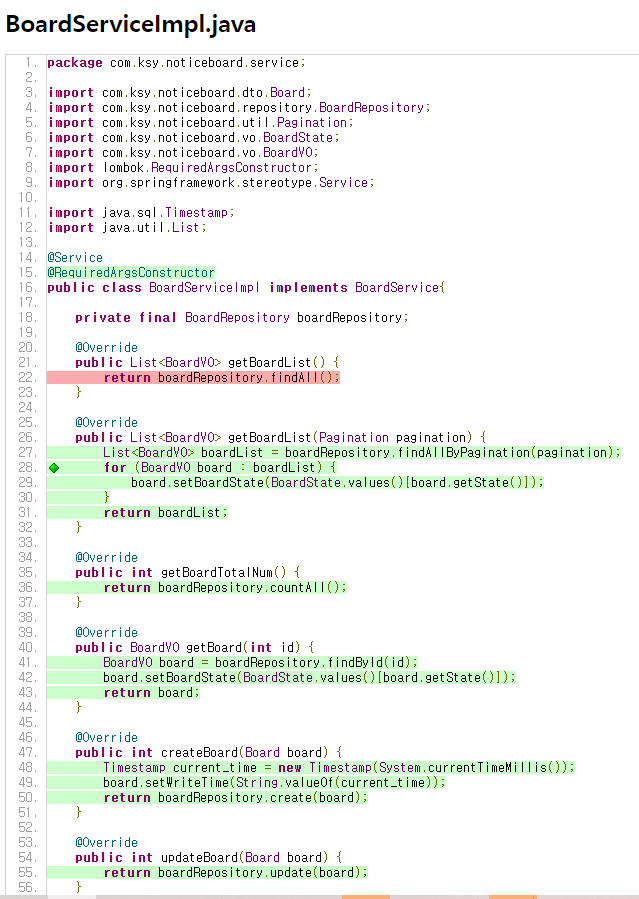Viewport: 639px width, 899px height.
Task: Click the private final BoardRepository field line
Action: tap(242, 317)
